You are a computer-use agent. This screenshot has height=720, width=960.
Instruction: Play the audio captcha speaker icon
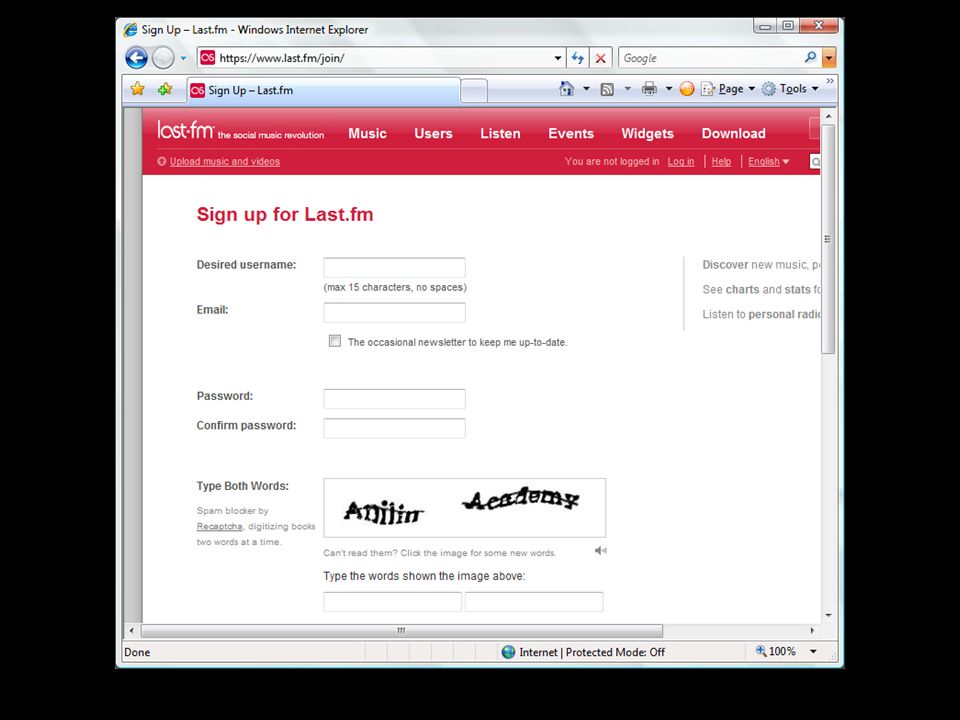pyautogui.click(x=601, y=550)
